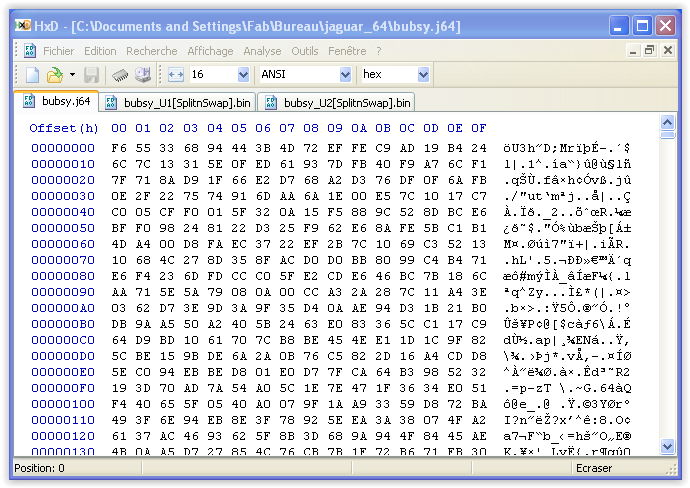Click the scrollbar down arrow

click(668, 447)
